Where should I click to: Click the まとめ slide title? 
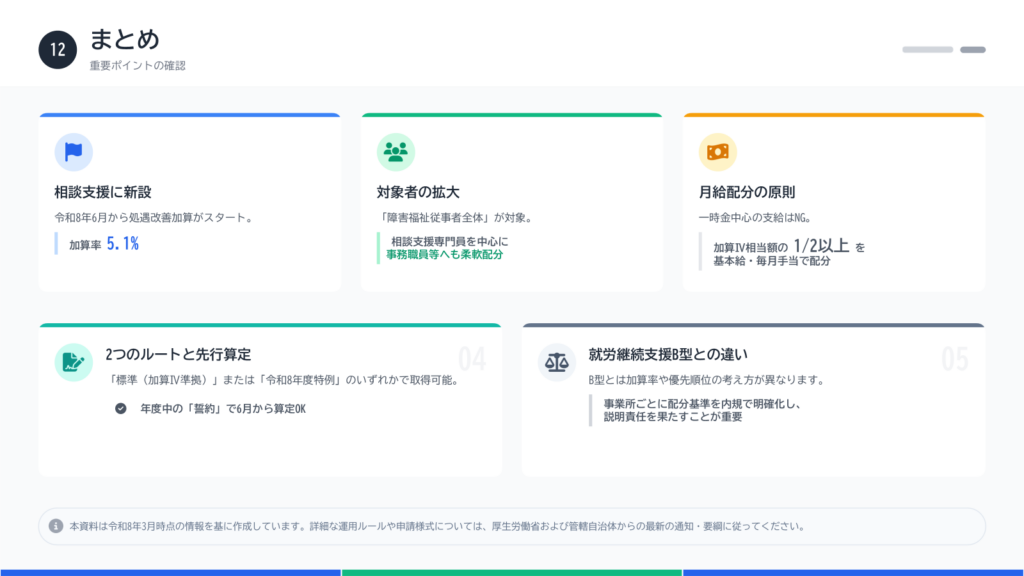tap(124, 39)
